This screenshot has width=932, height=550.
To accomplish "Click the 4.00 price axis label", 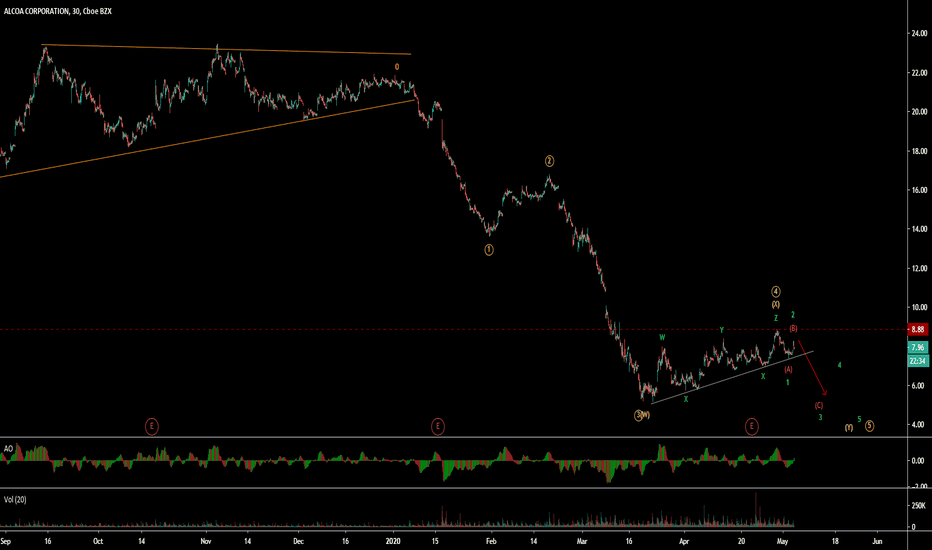I will coord(919,425).
